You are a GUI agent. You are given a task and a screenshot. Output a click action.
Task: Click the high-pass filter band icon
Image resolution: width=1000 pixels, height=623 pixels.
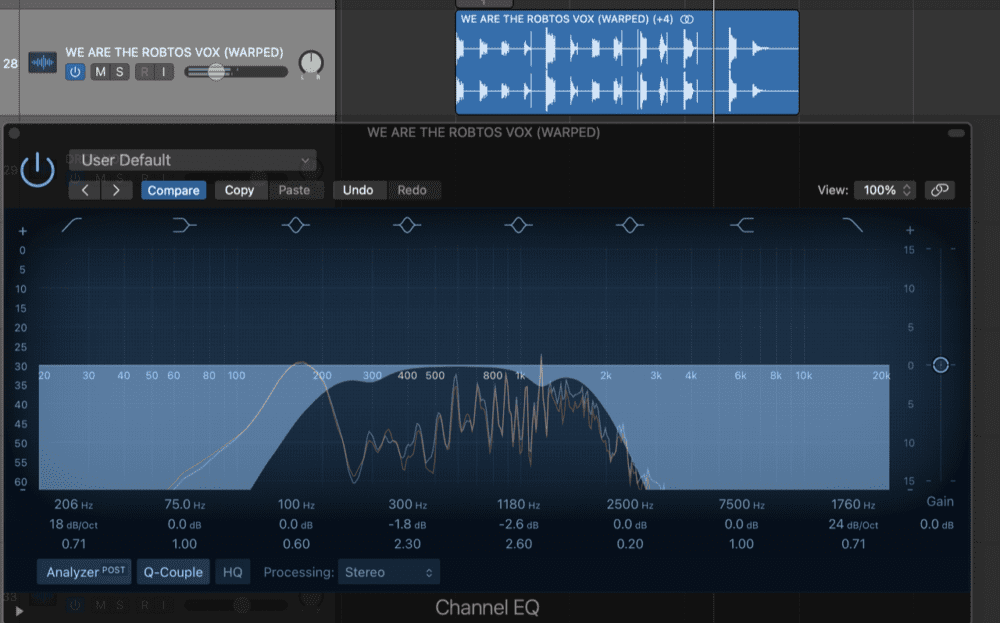coord(73,226)
